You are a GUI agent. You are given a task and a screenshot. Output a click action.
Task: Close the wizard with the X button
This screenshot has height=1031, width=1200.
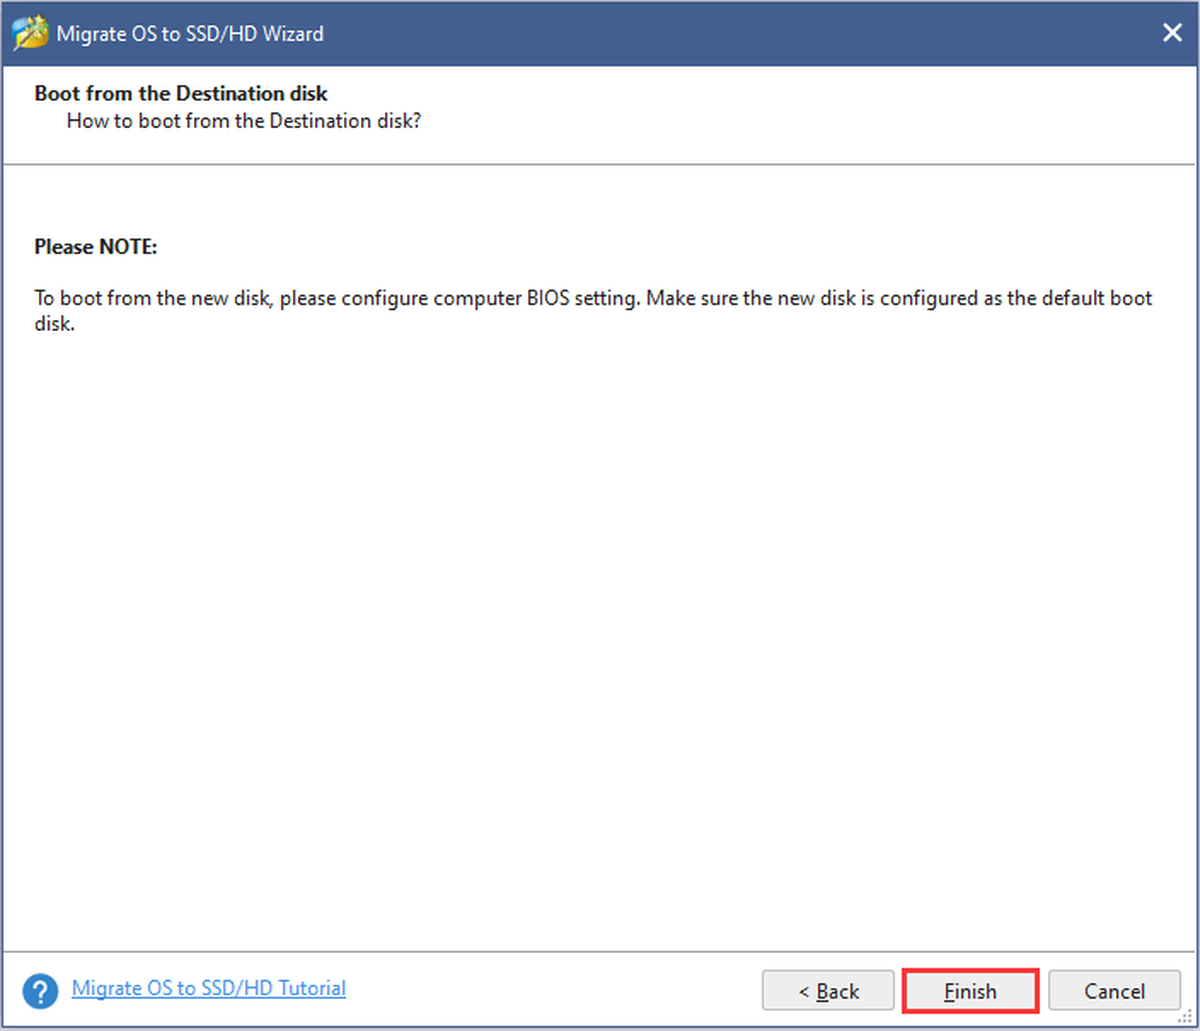[x=1172, y=33]
